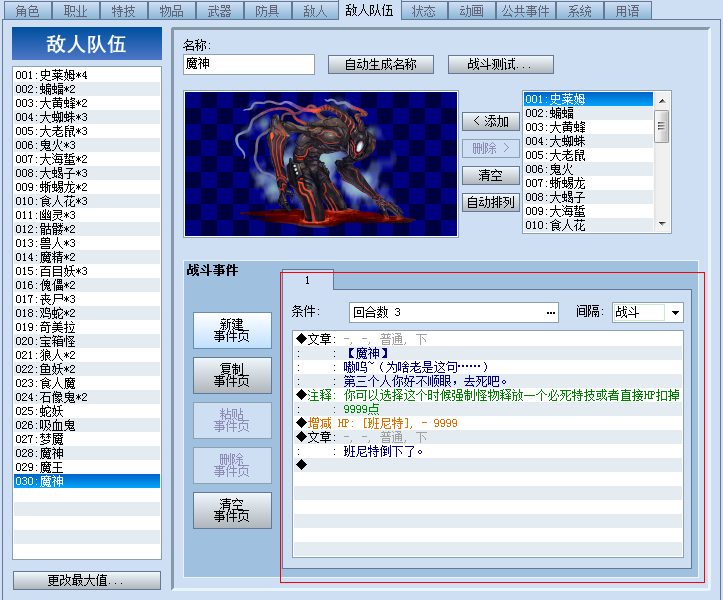723x600 pixels.
Task: Select enemy 009:大海蜇 in the enemy list
Action: pyautogui.click(x=588, y=211)
